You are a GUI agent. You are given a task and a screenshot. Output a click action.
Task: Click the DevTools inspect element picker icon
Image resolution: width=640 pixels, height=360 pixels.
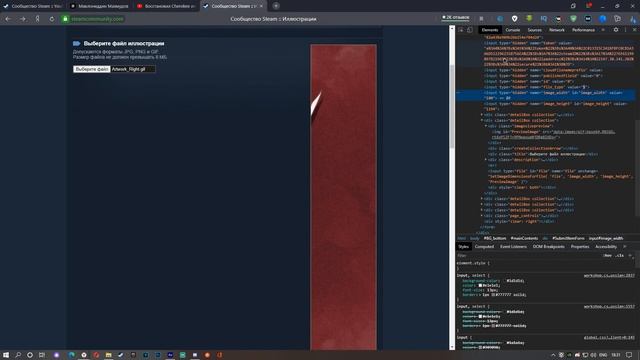pos(461,30)
